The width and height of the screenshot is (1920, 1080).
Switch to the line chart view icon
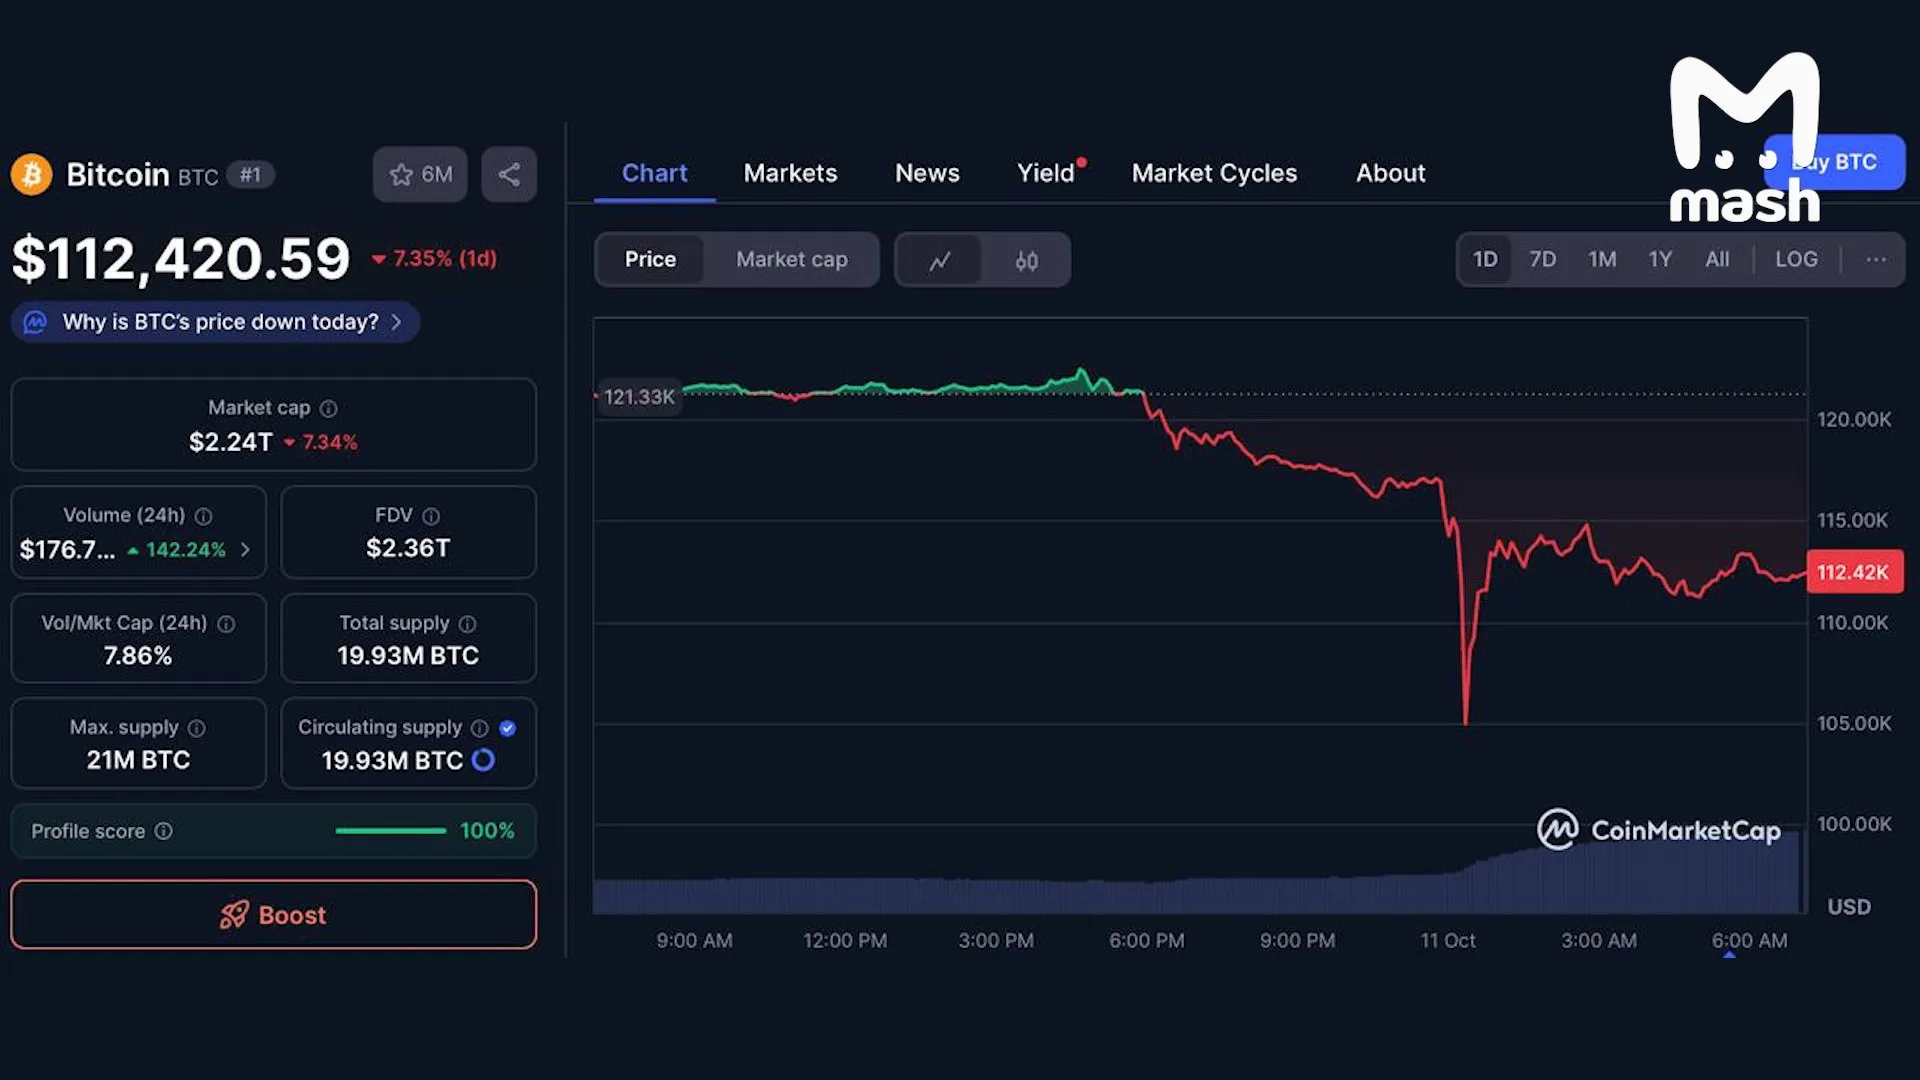pos(939,261)
